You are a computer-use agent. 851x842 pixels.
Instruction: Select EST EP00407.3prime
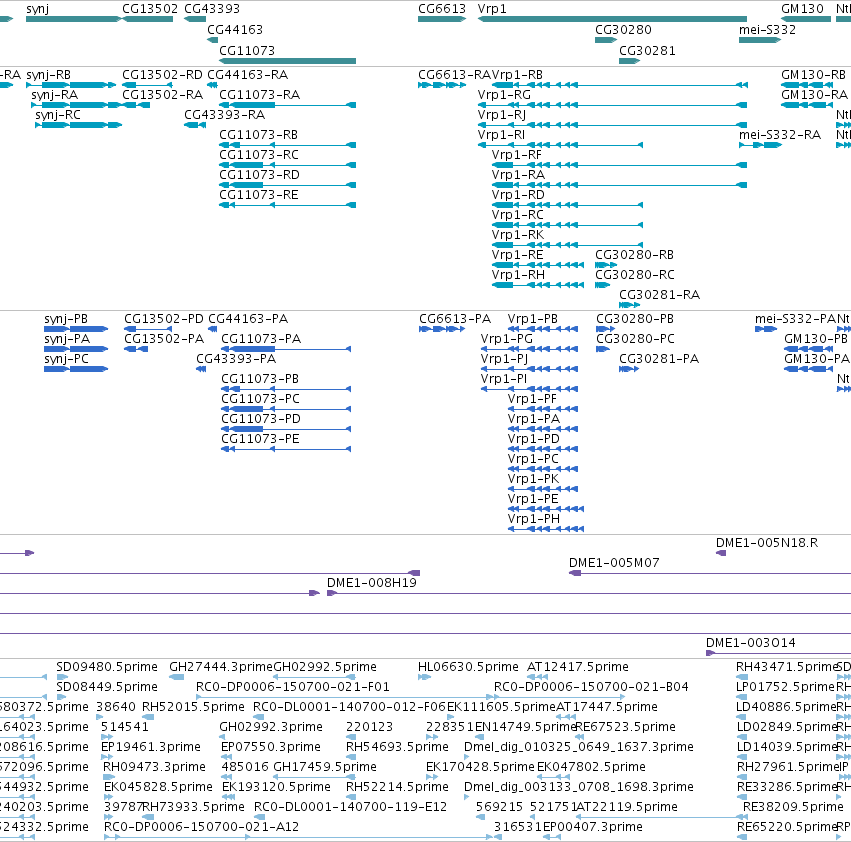(x=593, y=827)
